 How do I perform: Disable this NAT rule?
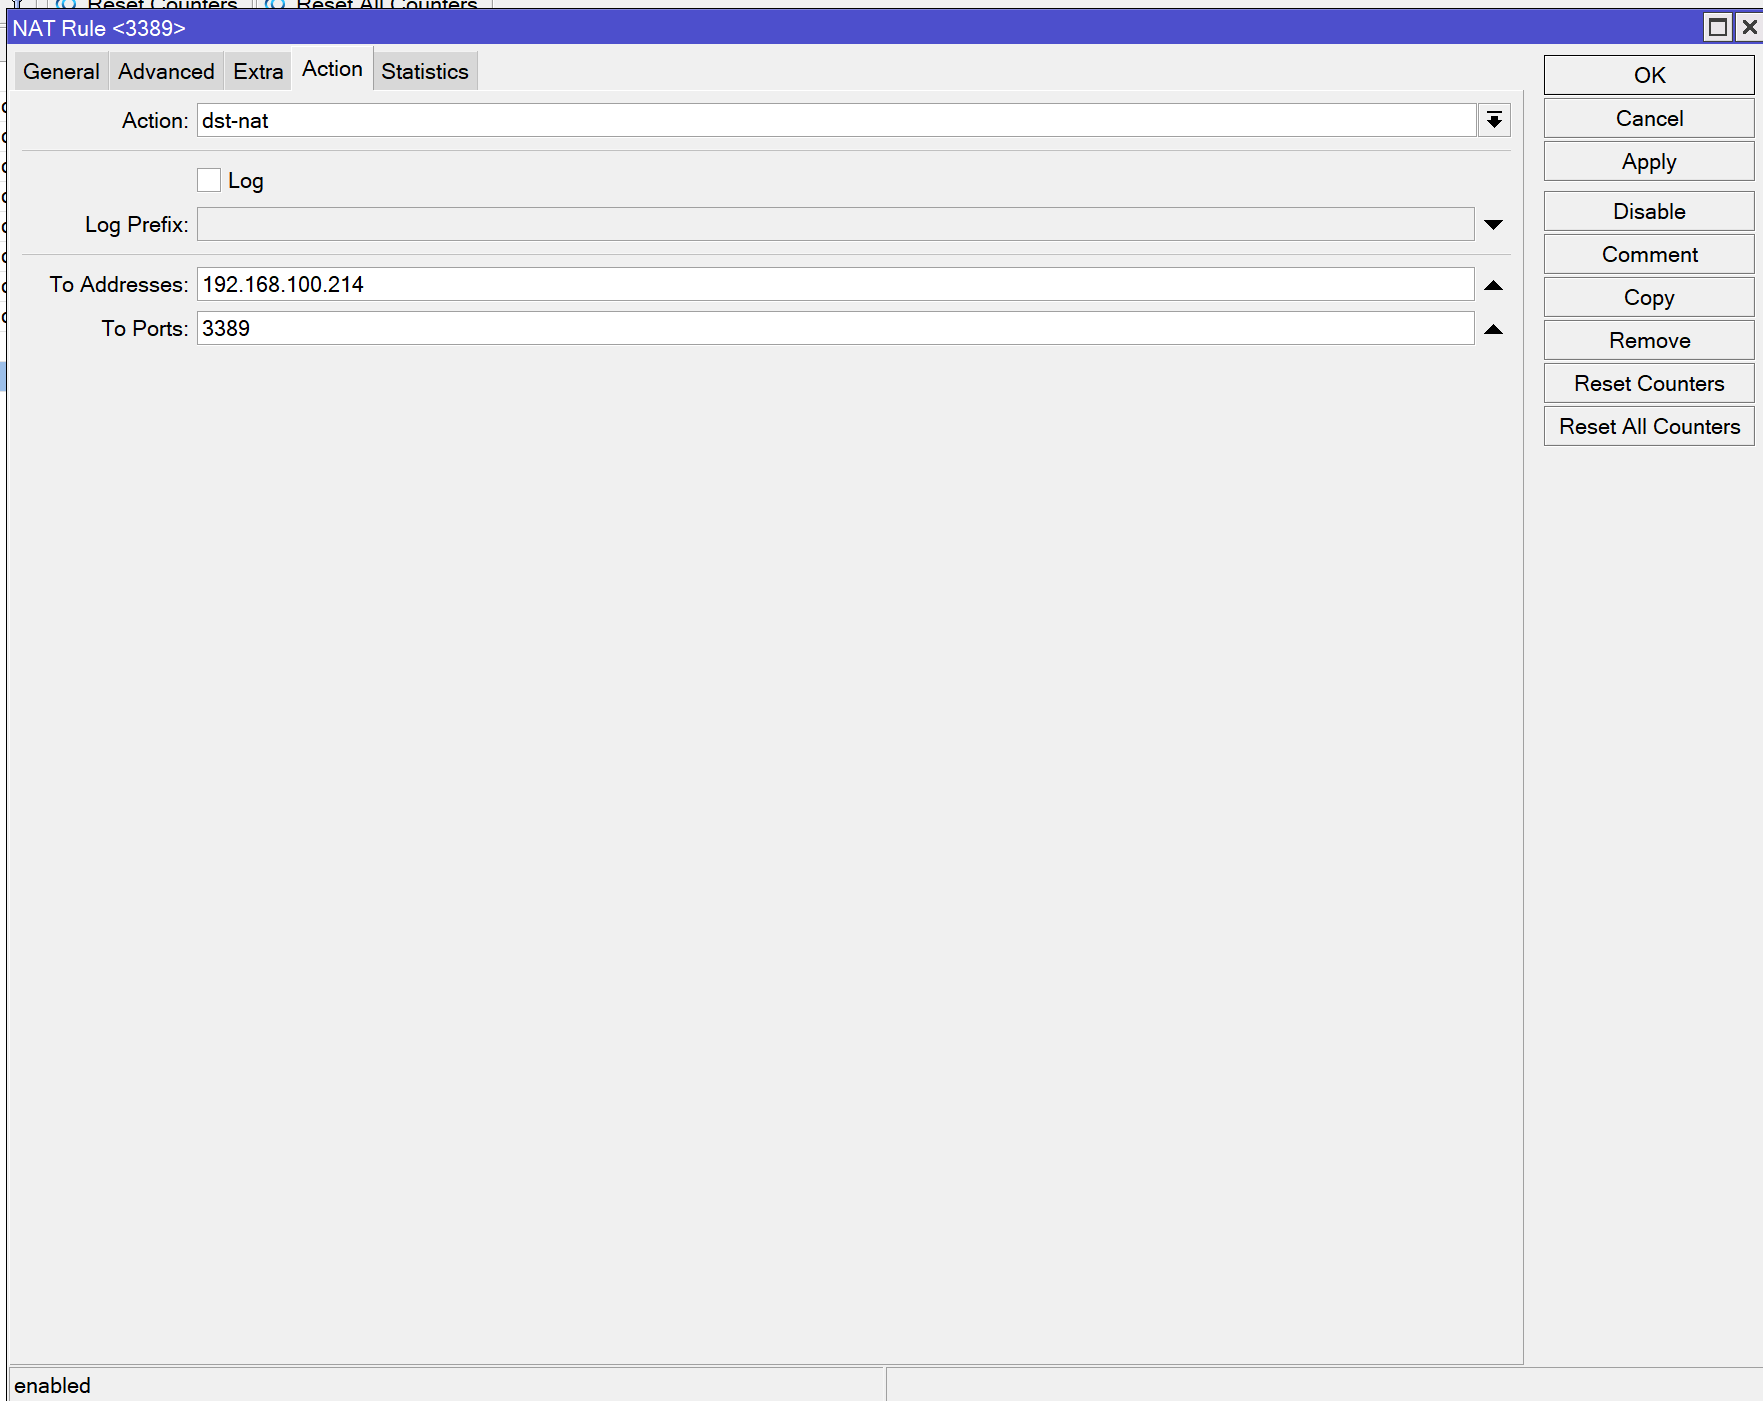pyautogui.click(x=1648, y=211)
